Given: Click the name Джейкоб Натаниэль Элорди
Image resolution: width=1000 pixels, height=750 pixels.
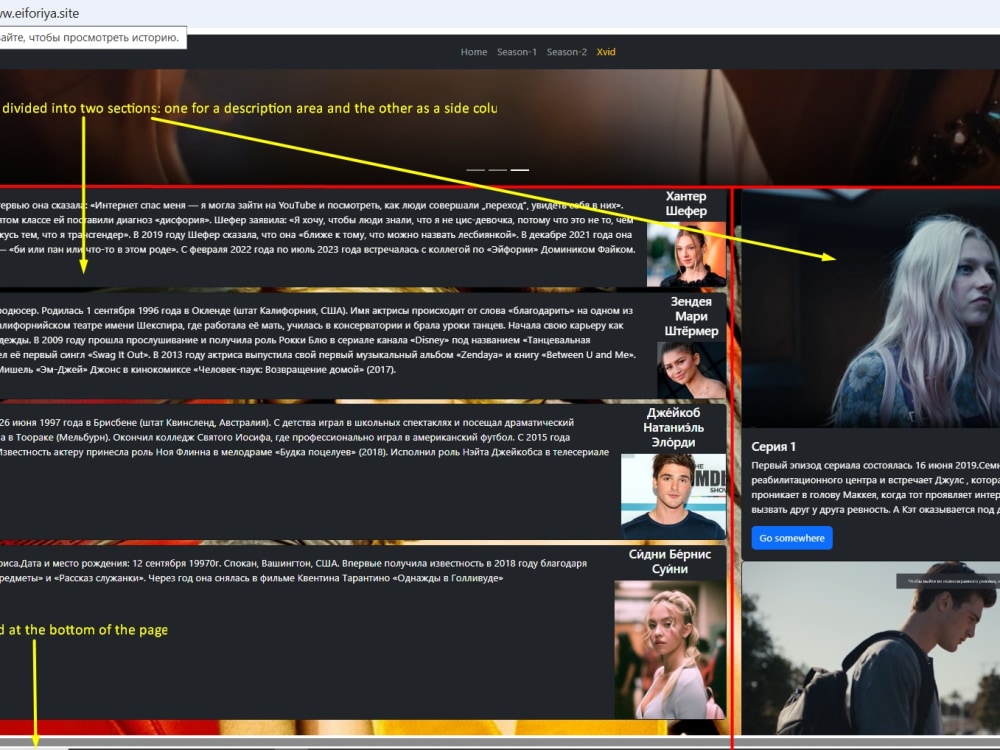Looking at the screenshot, I should click(673, 427).
